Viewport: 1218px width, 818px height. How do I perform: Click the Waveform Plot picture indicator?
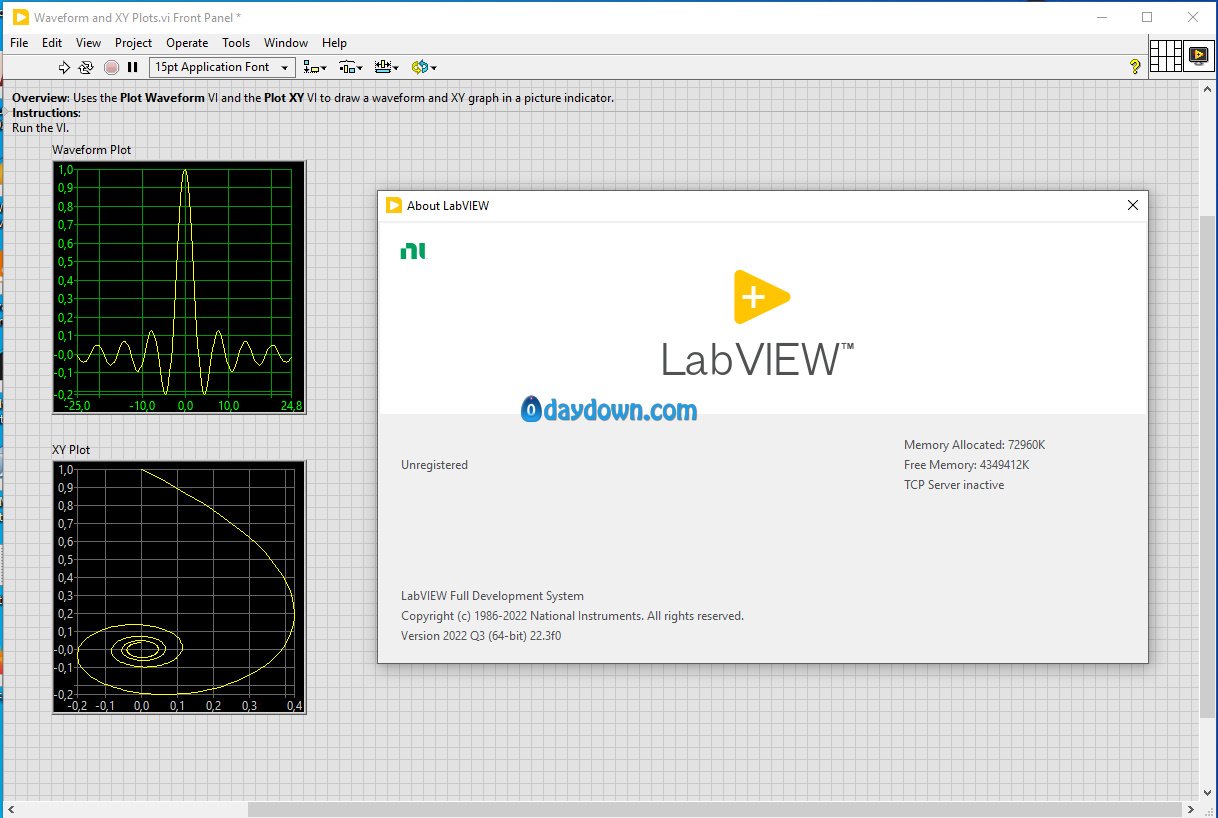(x=179, y=287)
